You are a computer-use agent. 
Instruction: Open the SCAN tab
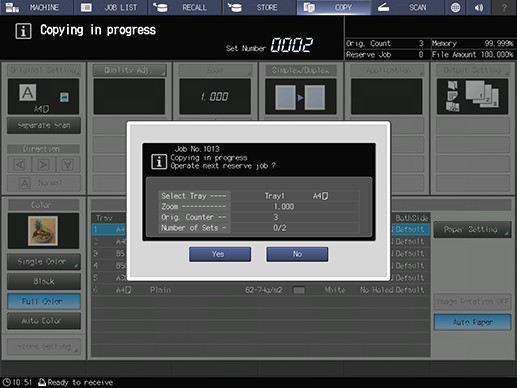coord(407,7)
